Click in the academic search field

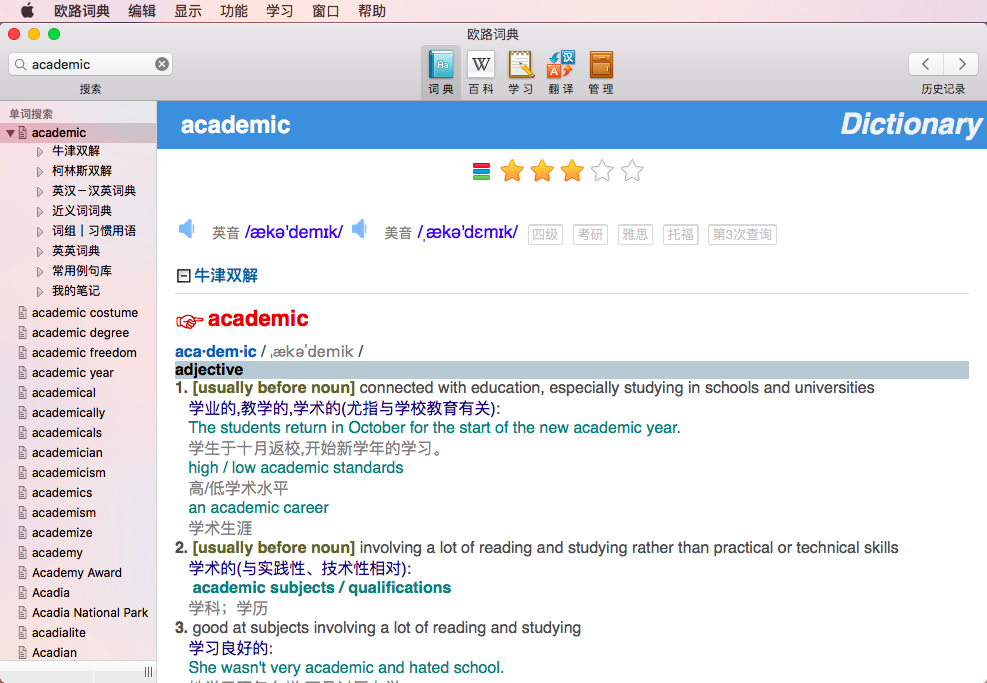pyautogui.click(x=91, y=64)
